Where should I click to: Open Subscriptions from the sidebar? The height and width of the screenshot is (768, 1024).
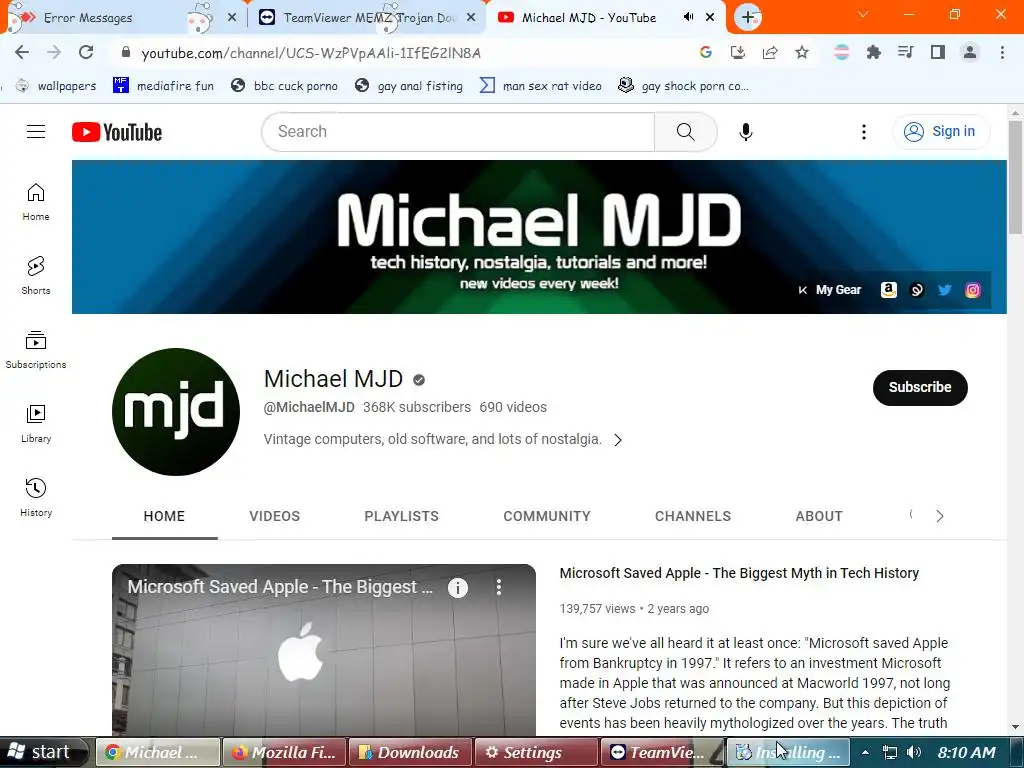click(36, 350)
